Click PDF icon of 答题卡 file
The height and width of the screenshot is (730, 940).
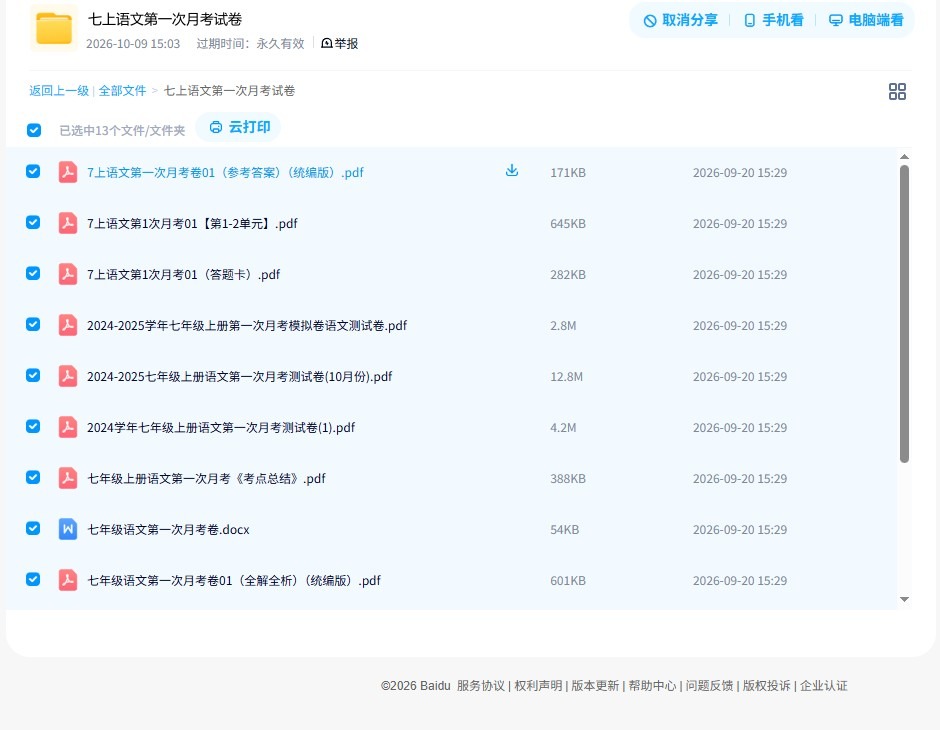(x=68, y=274)
